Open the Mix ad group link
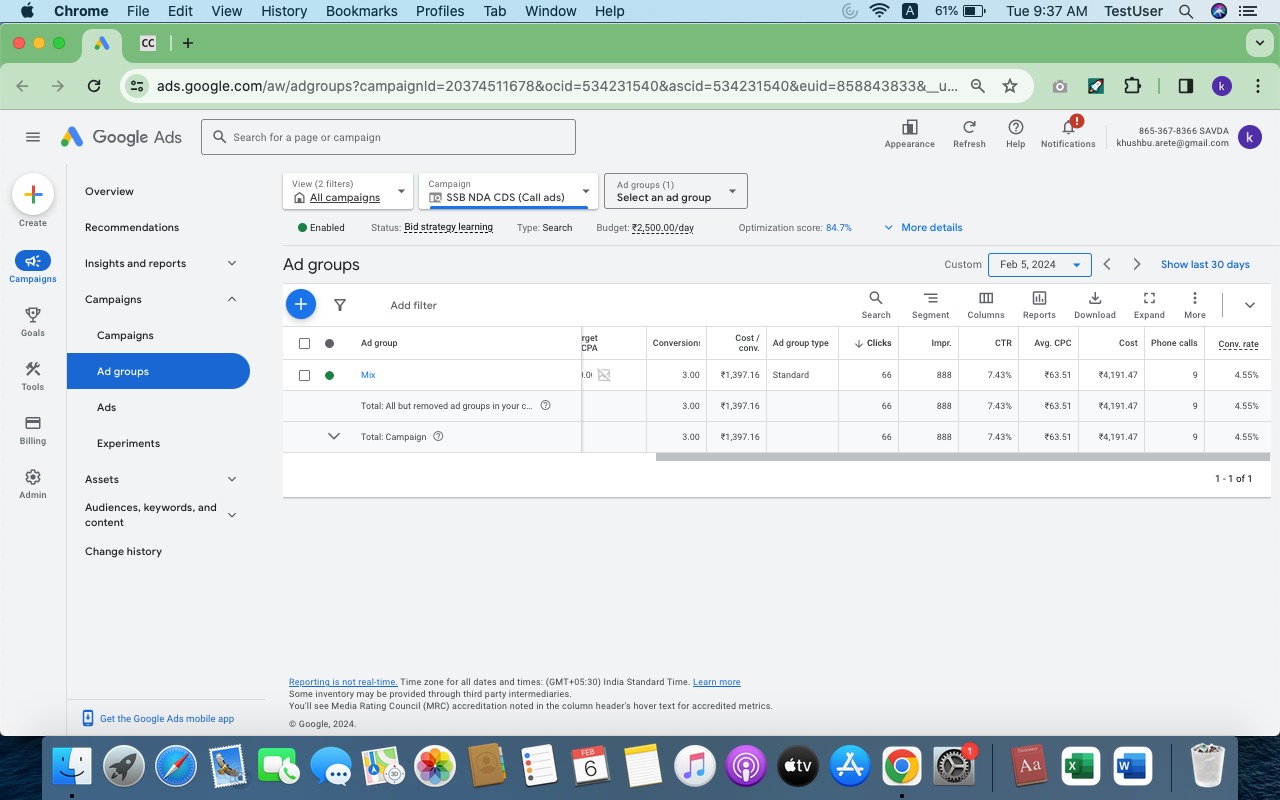This screenshot has height=800, width=1280. [368, 375]
